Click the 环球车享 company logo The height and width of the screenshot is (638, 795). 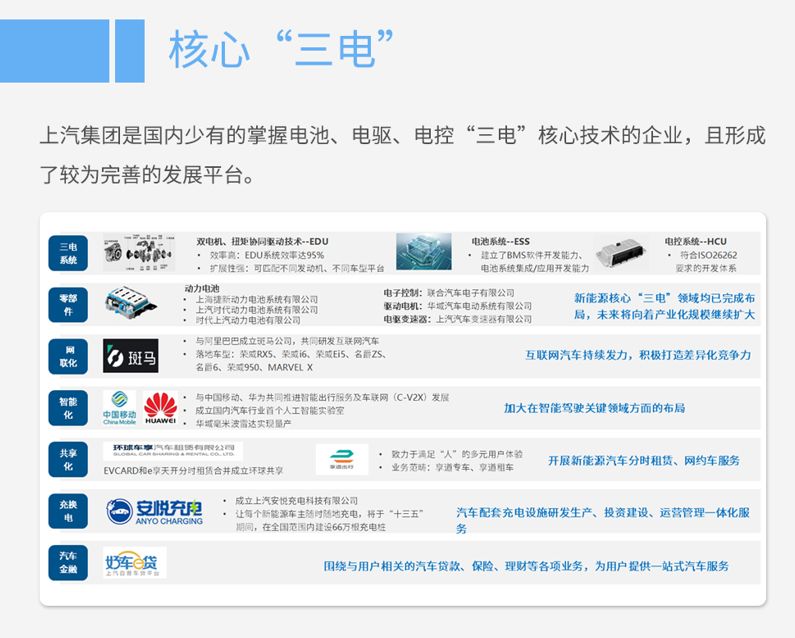173,450
